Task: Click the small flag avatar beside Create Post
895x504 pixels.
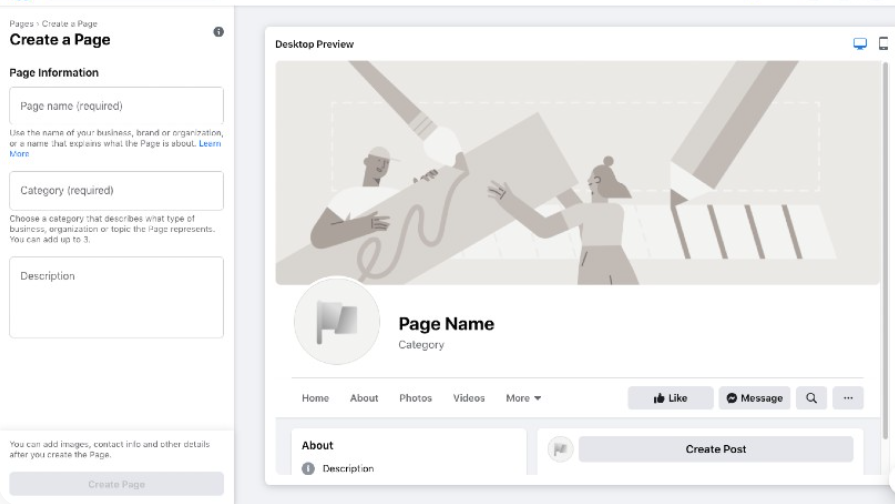Action: (560, 449)
